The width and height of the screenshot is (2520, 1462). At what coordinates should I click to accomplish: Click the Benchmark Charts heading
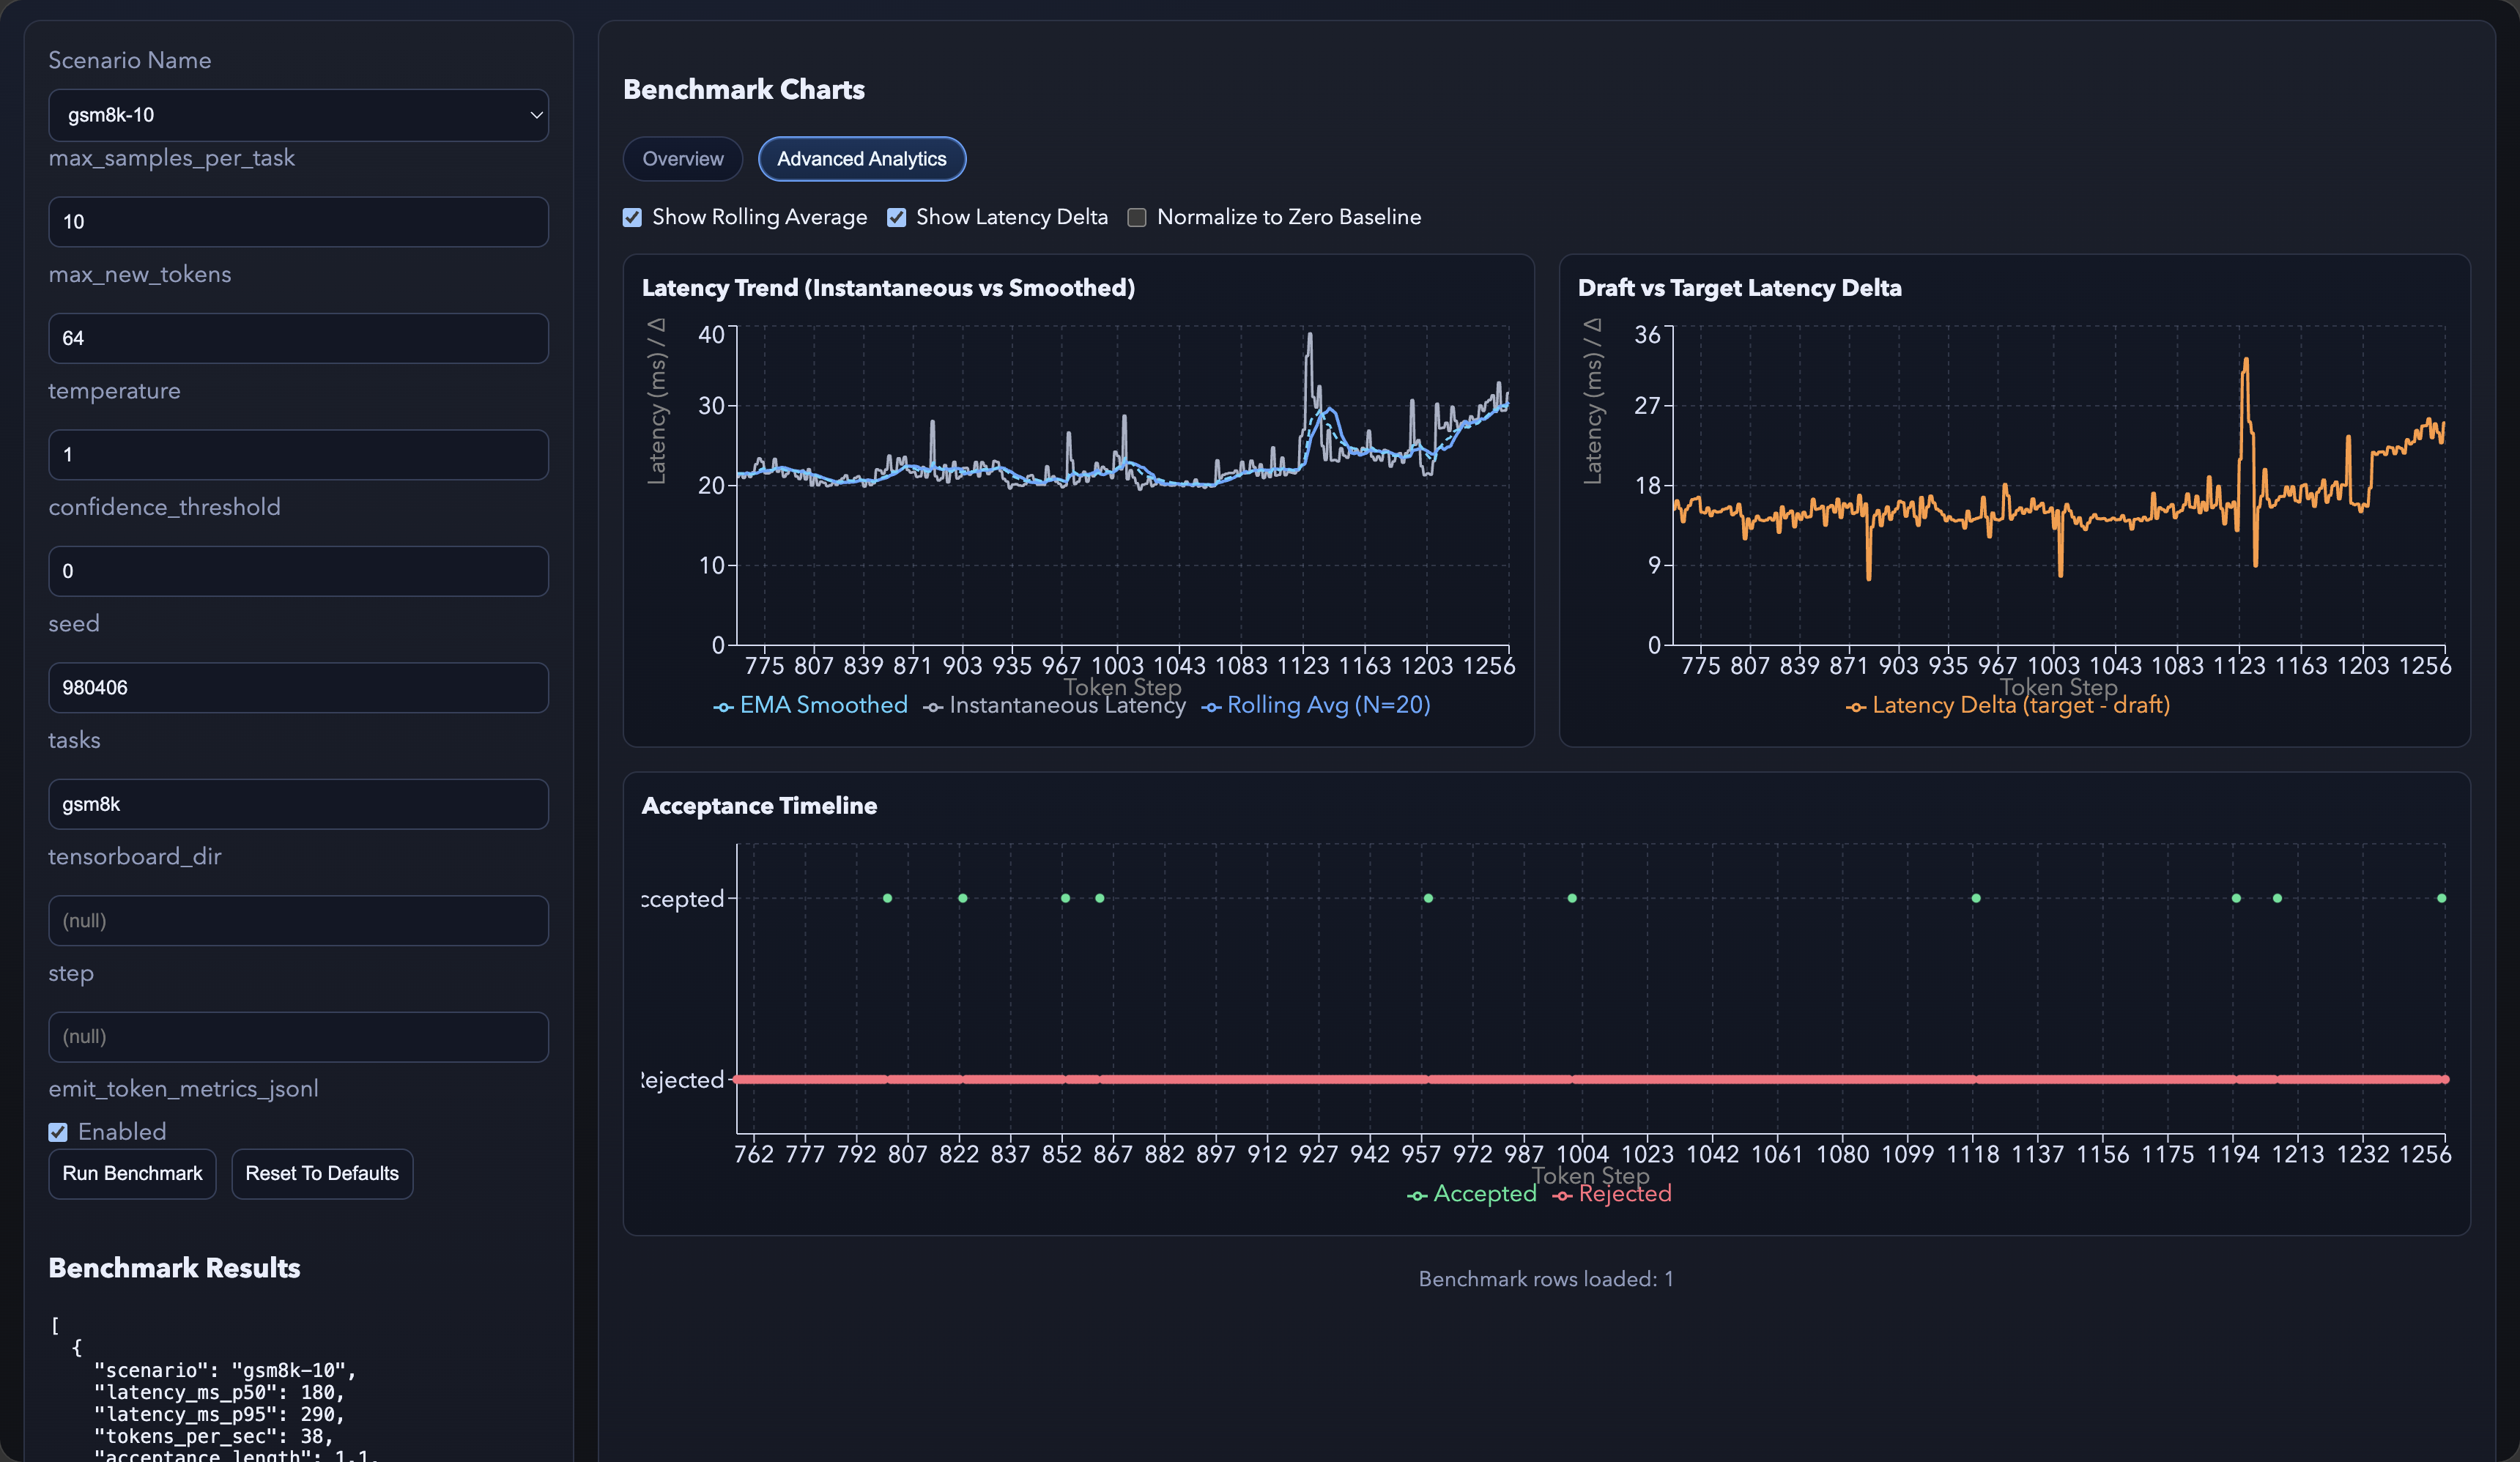744,90
